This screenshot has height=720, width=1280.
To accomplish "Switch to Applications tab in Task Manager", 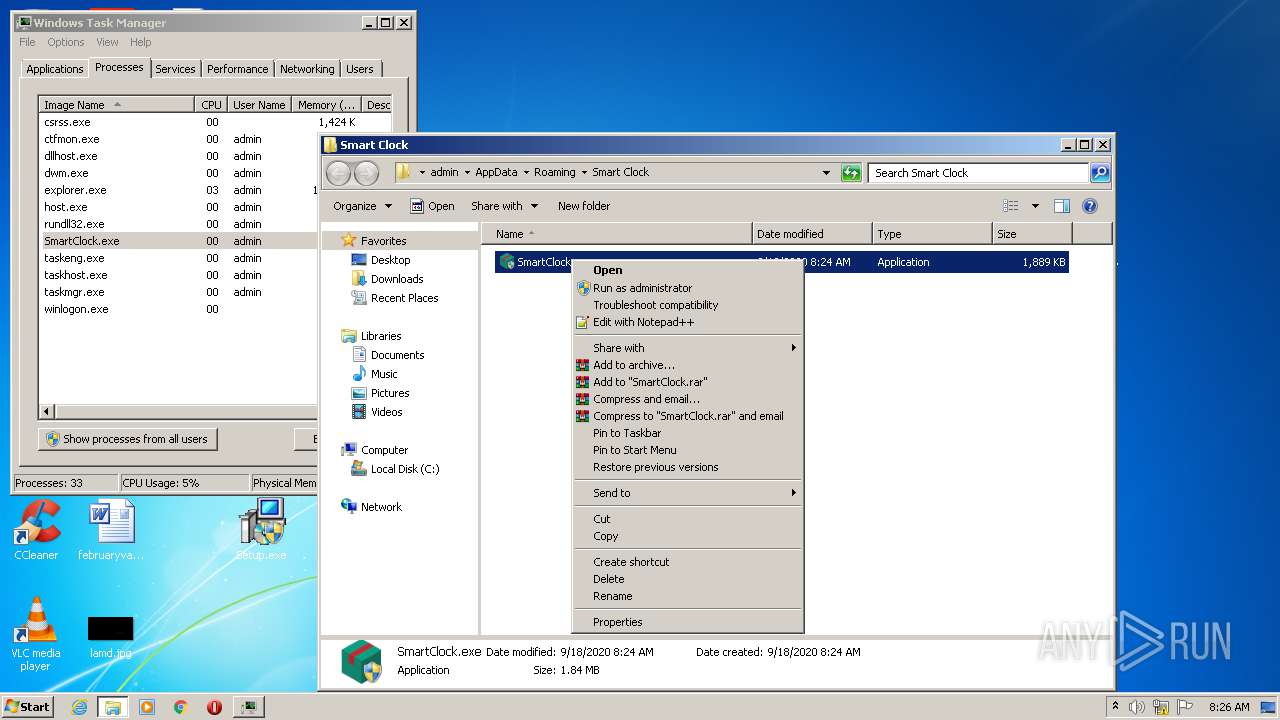I will [54, 69].
